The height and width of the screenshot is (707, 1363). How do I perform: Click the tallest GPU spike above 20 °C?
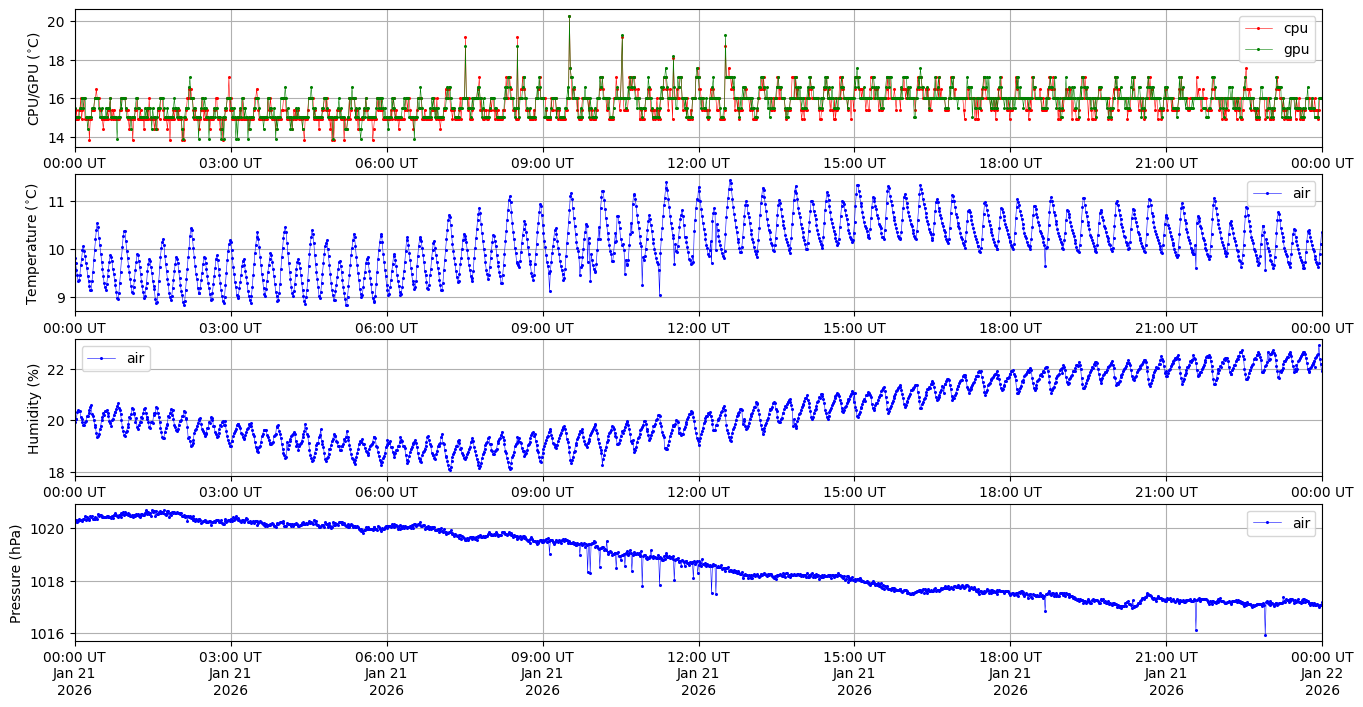point(569,16)
